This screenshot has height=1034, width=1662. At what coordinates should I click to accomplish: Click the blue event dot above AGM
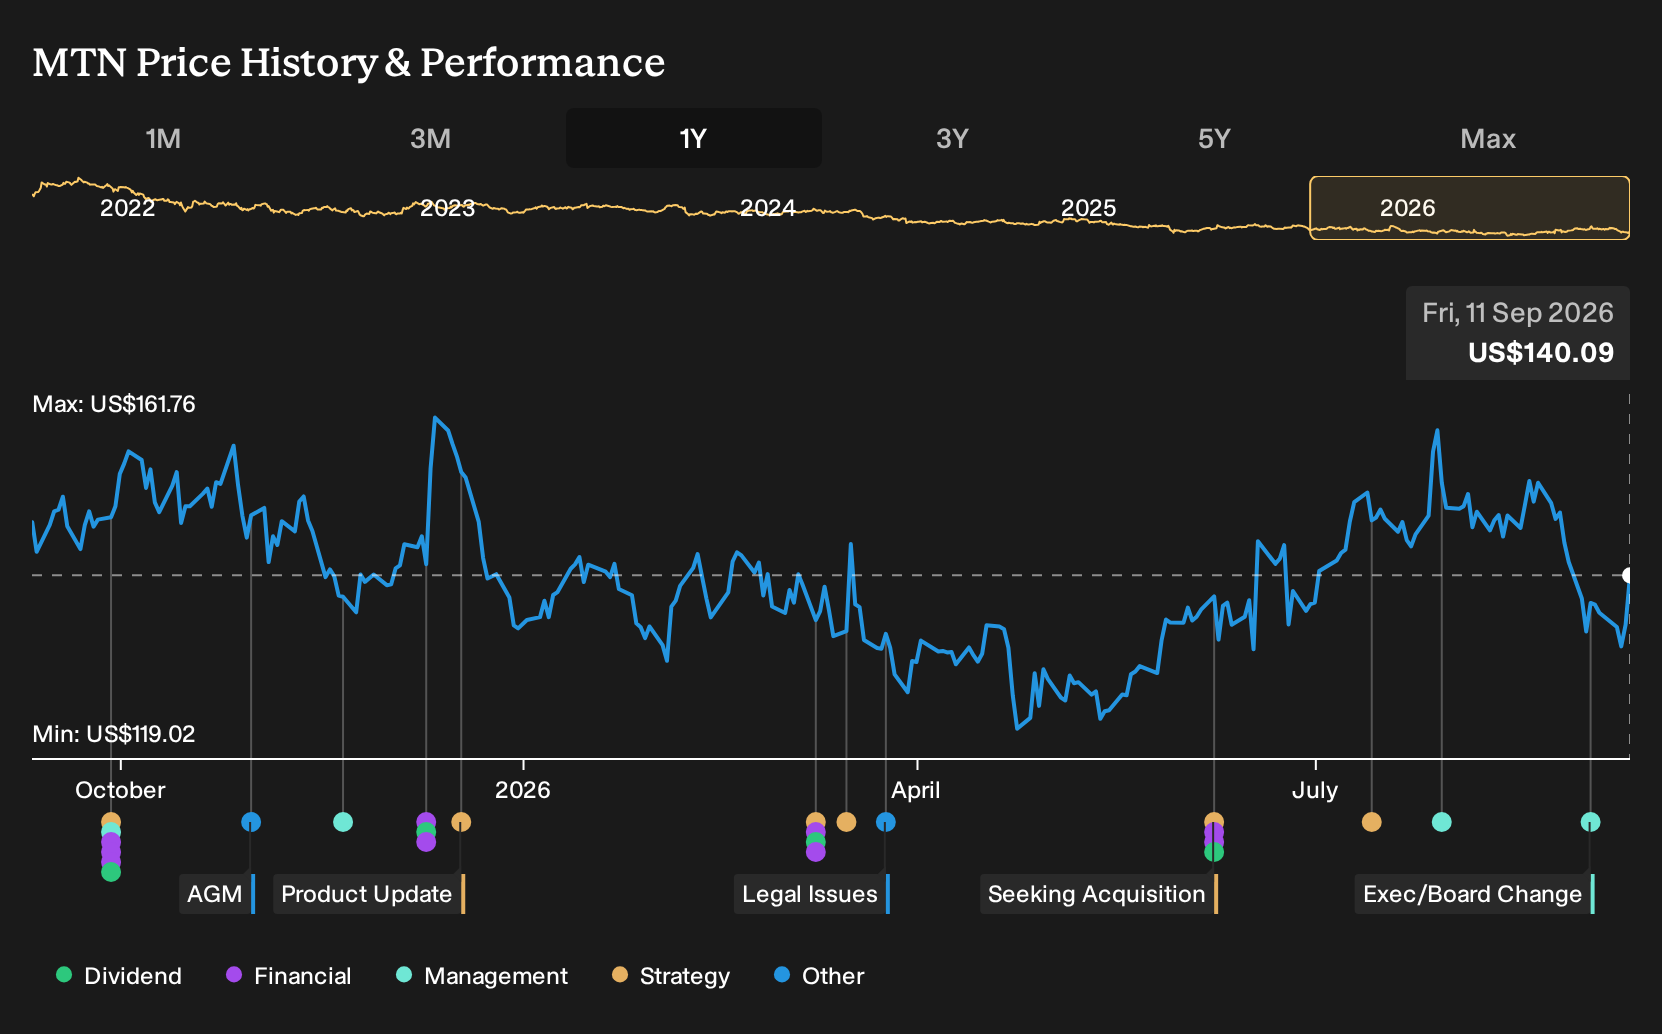click(x=251, y=822)
